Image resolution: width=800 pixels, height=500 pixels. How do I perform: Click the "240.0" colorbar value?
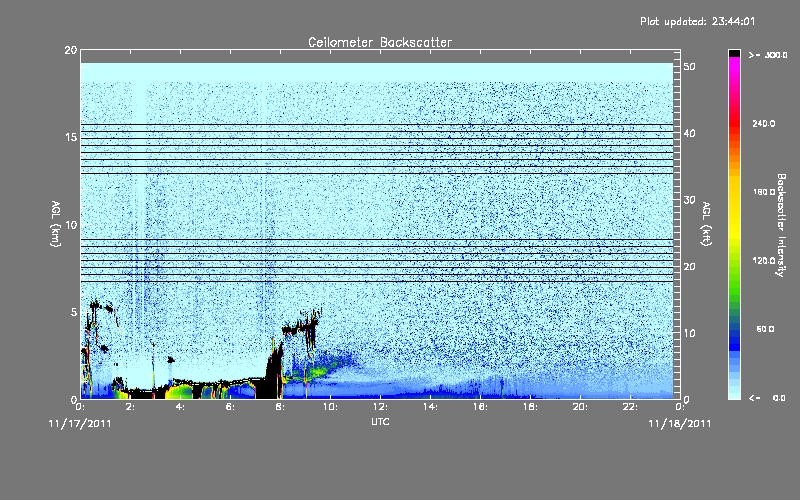pyautogui.click(x=764, y=123)
